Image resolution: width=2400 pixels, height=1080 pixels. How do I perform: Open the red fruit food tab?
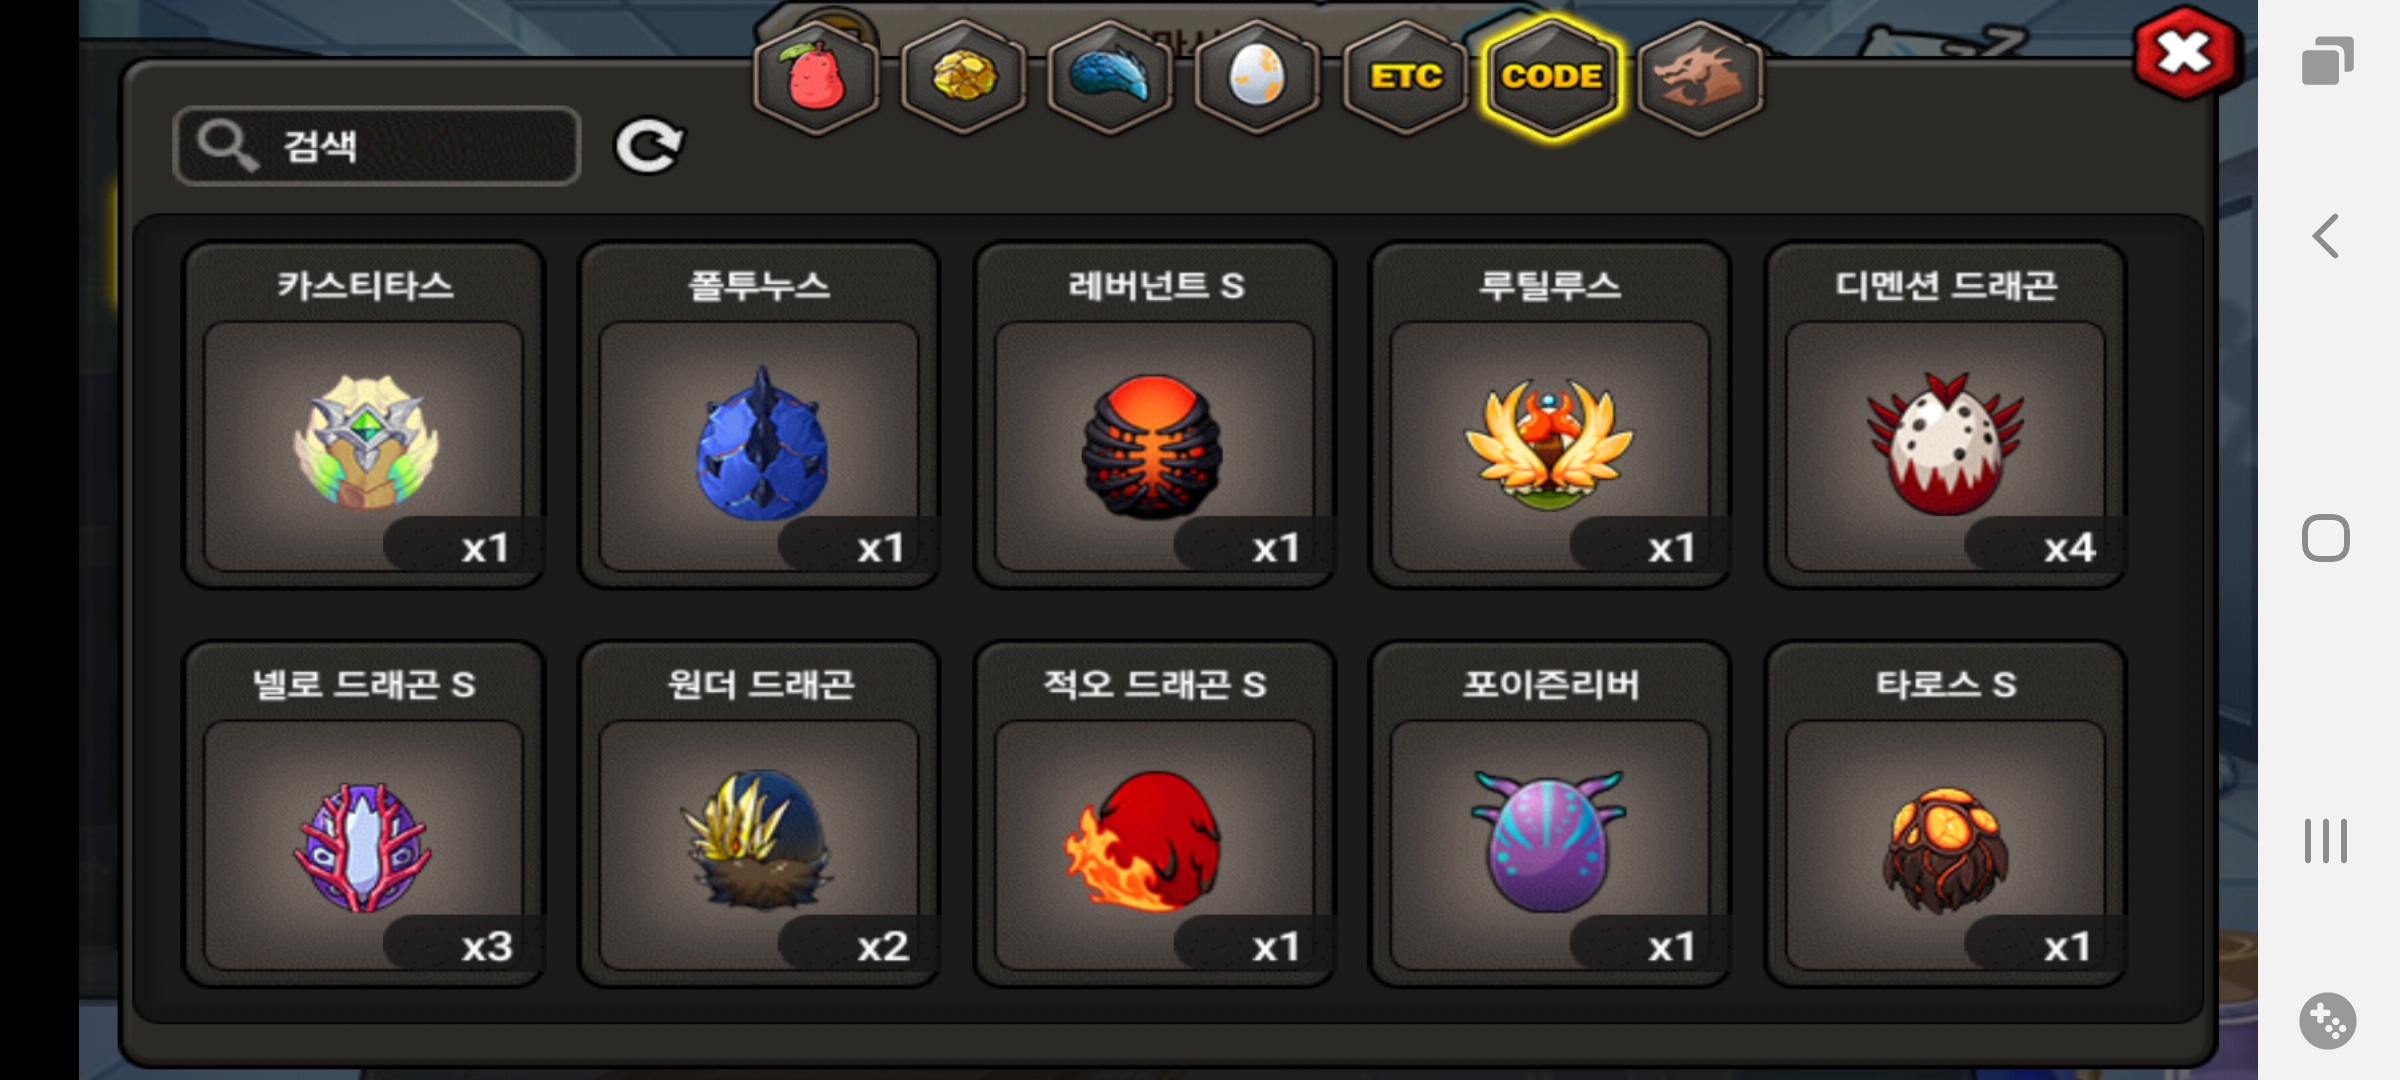[x=816, y=78]
